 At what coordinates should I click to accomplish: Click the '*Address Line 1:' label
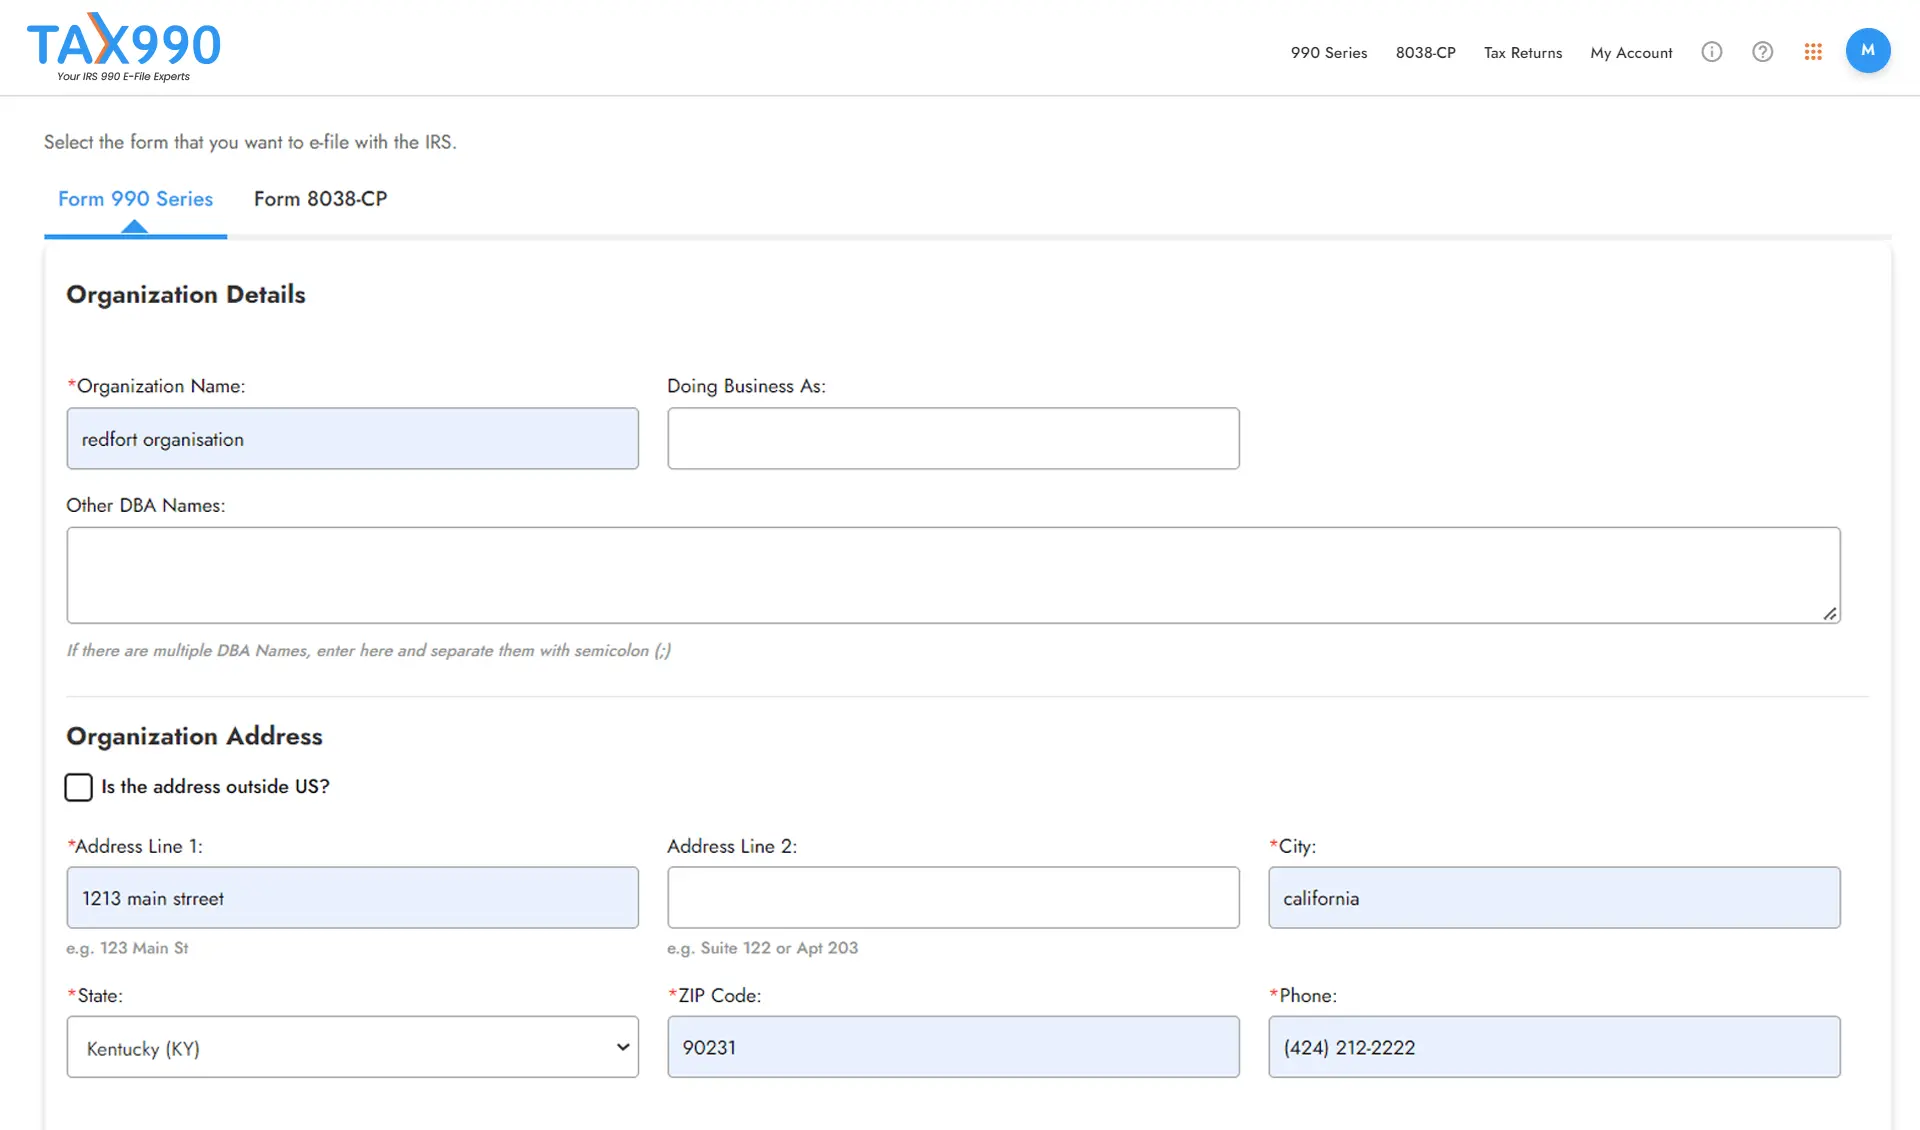tap(135, 846)
